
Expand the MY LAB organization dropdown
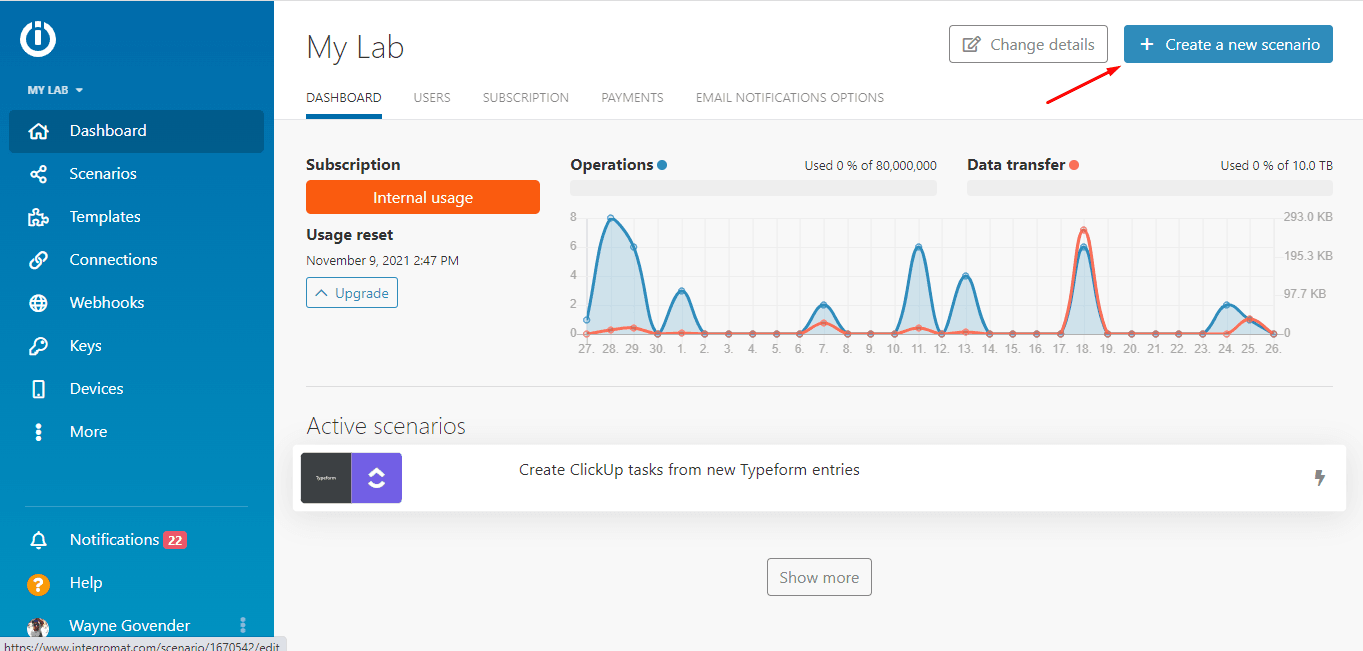(55, 90)
